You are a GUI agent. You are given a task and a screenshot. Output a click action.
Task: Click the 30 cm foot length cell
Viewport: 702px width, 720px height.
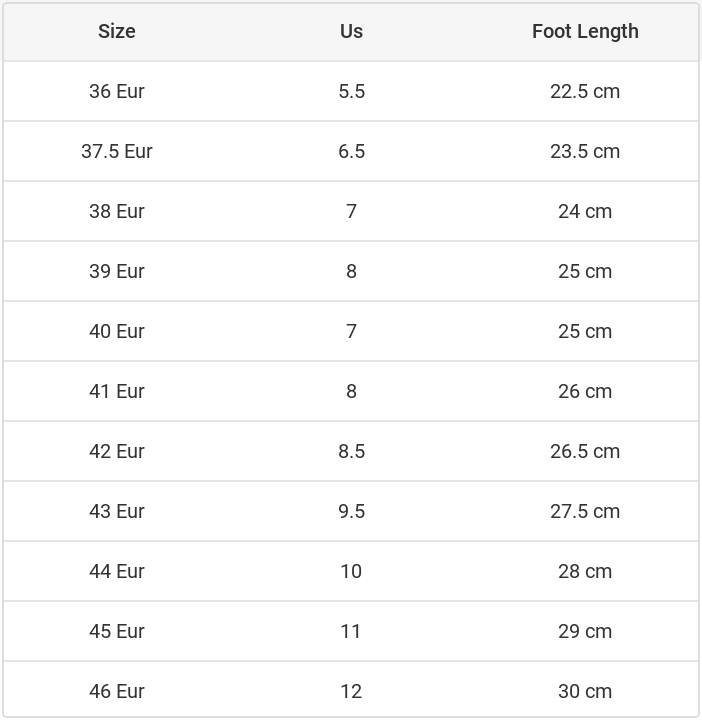coord(585,691)
